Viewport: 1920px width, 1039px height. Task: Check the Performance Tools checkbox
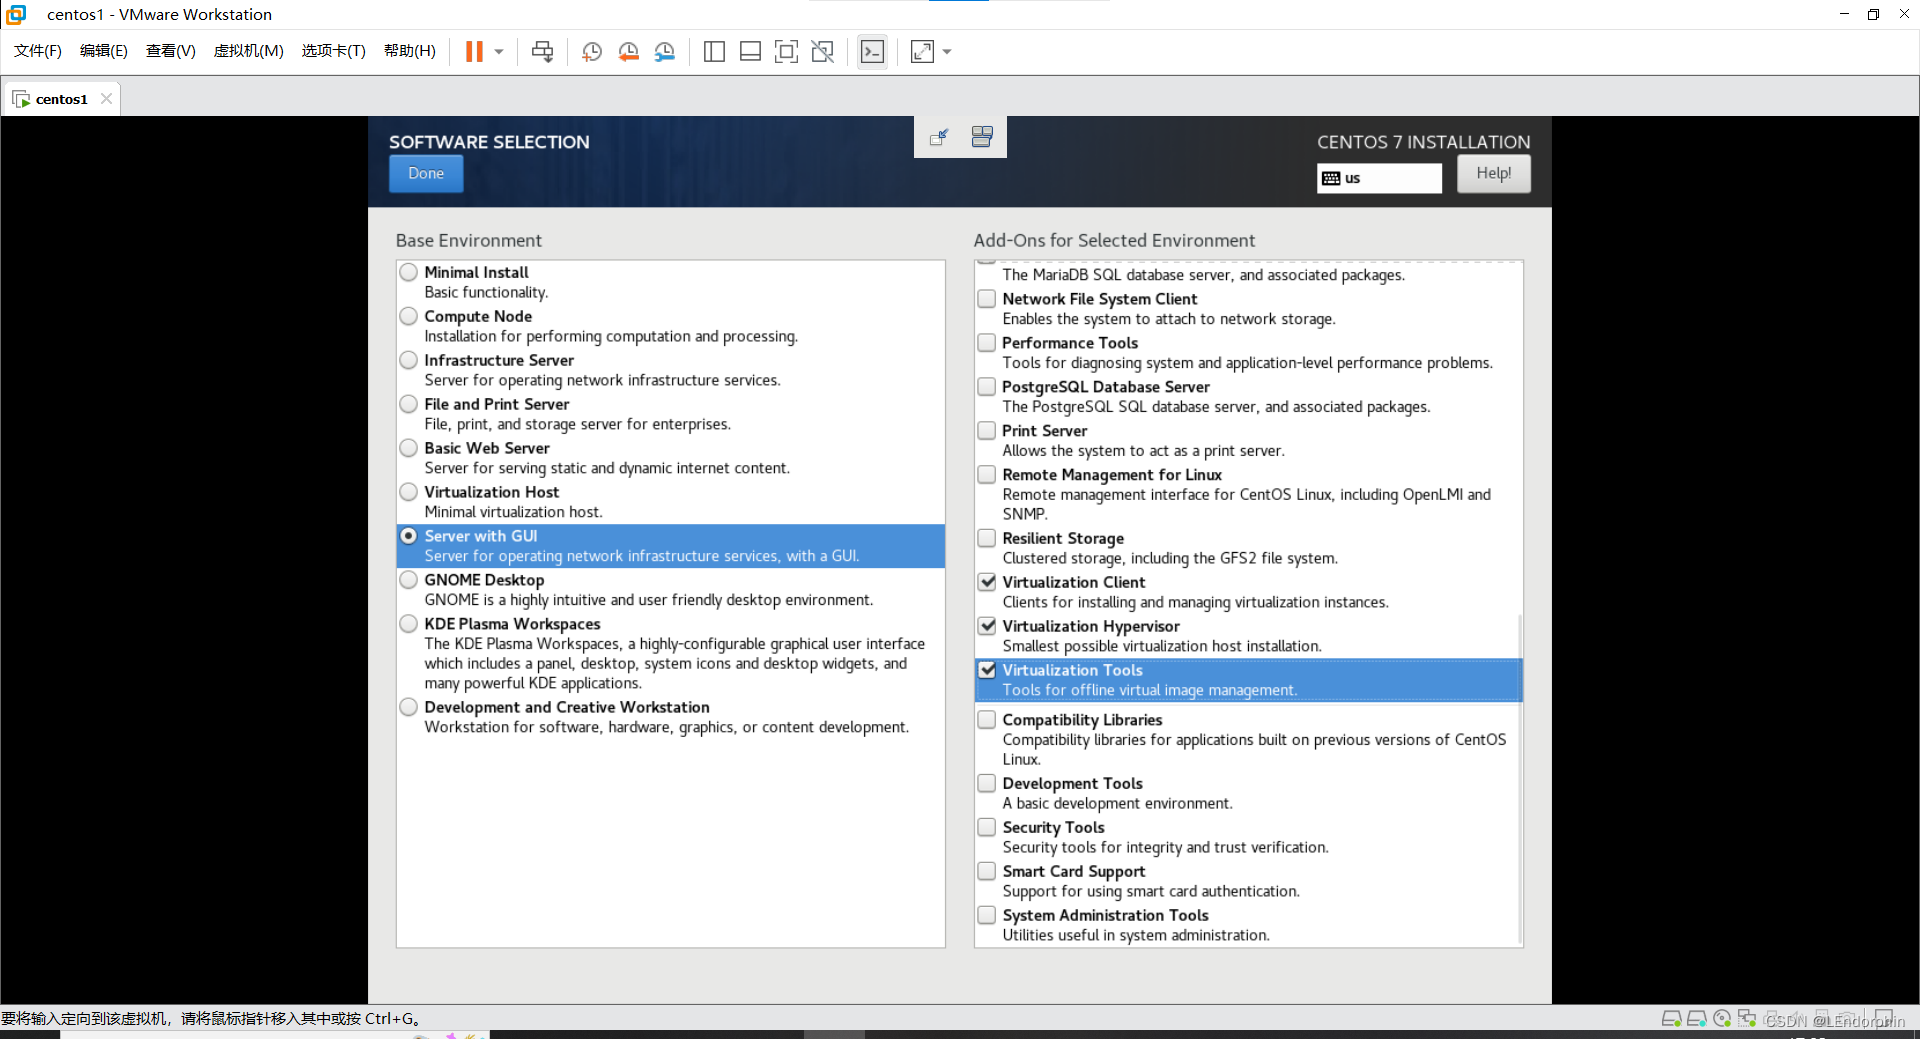987,342
